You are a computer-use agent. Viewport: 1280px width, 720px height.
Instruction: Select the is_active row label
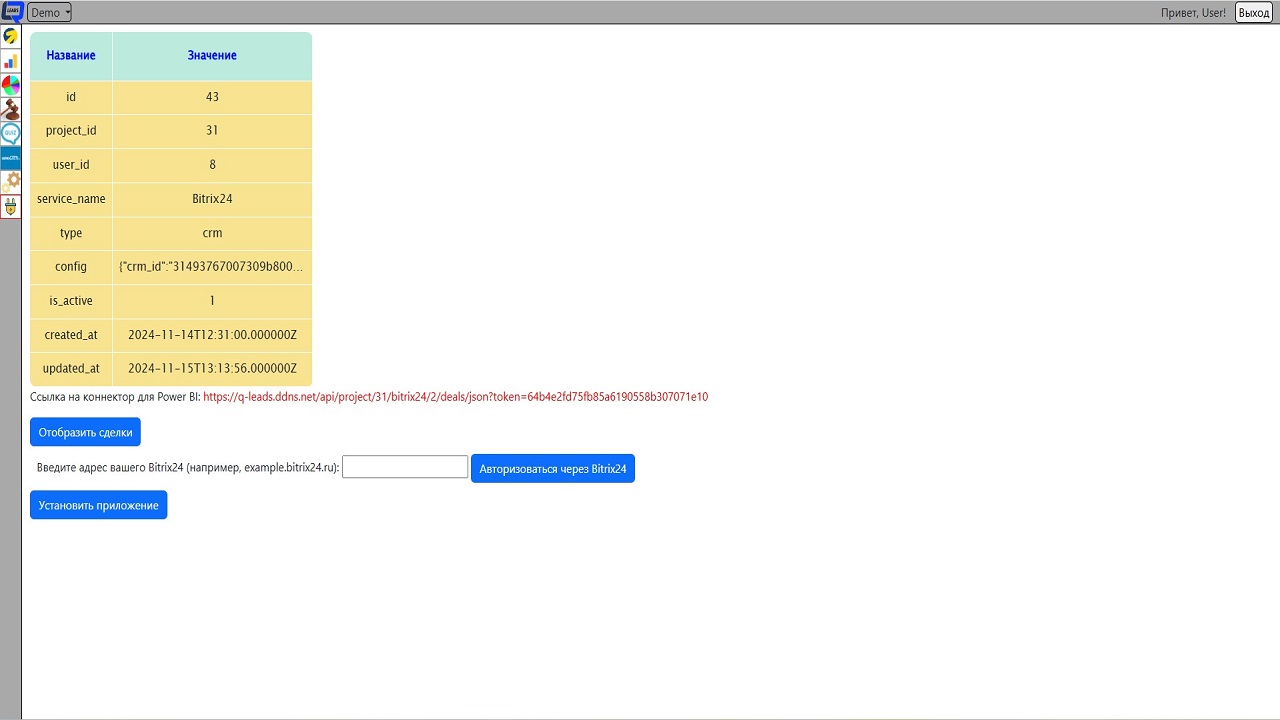[x=71, y=301]
